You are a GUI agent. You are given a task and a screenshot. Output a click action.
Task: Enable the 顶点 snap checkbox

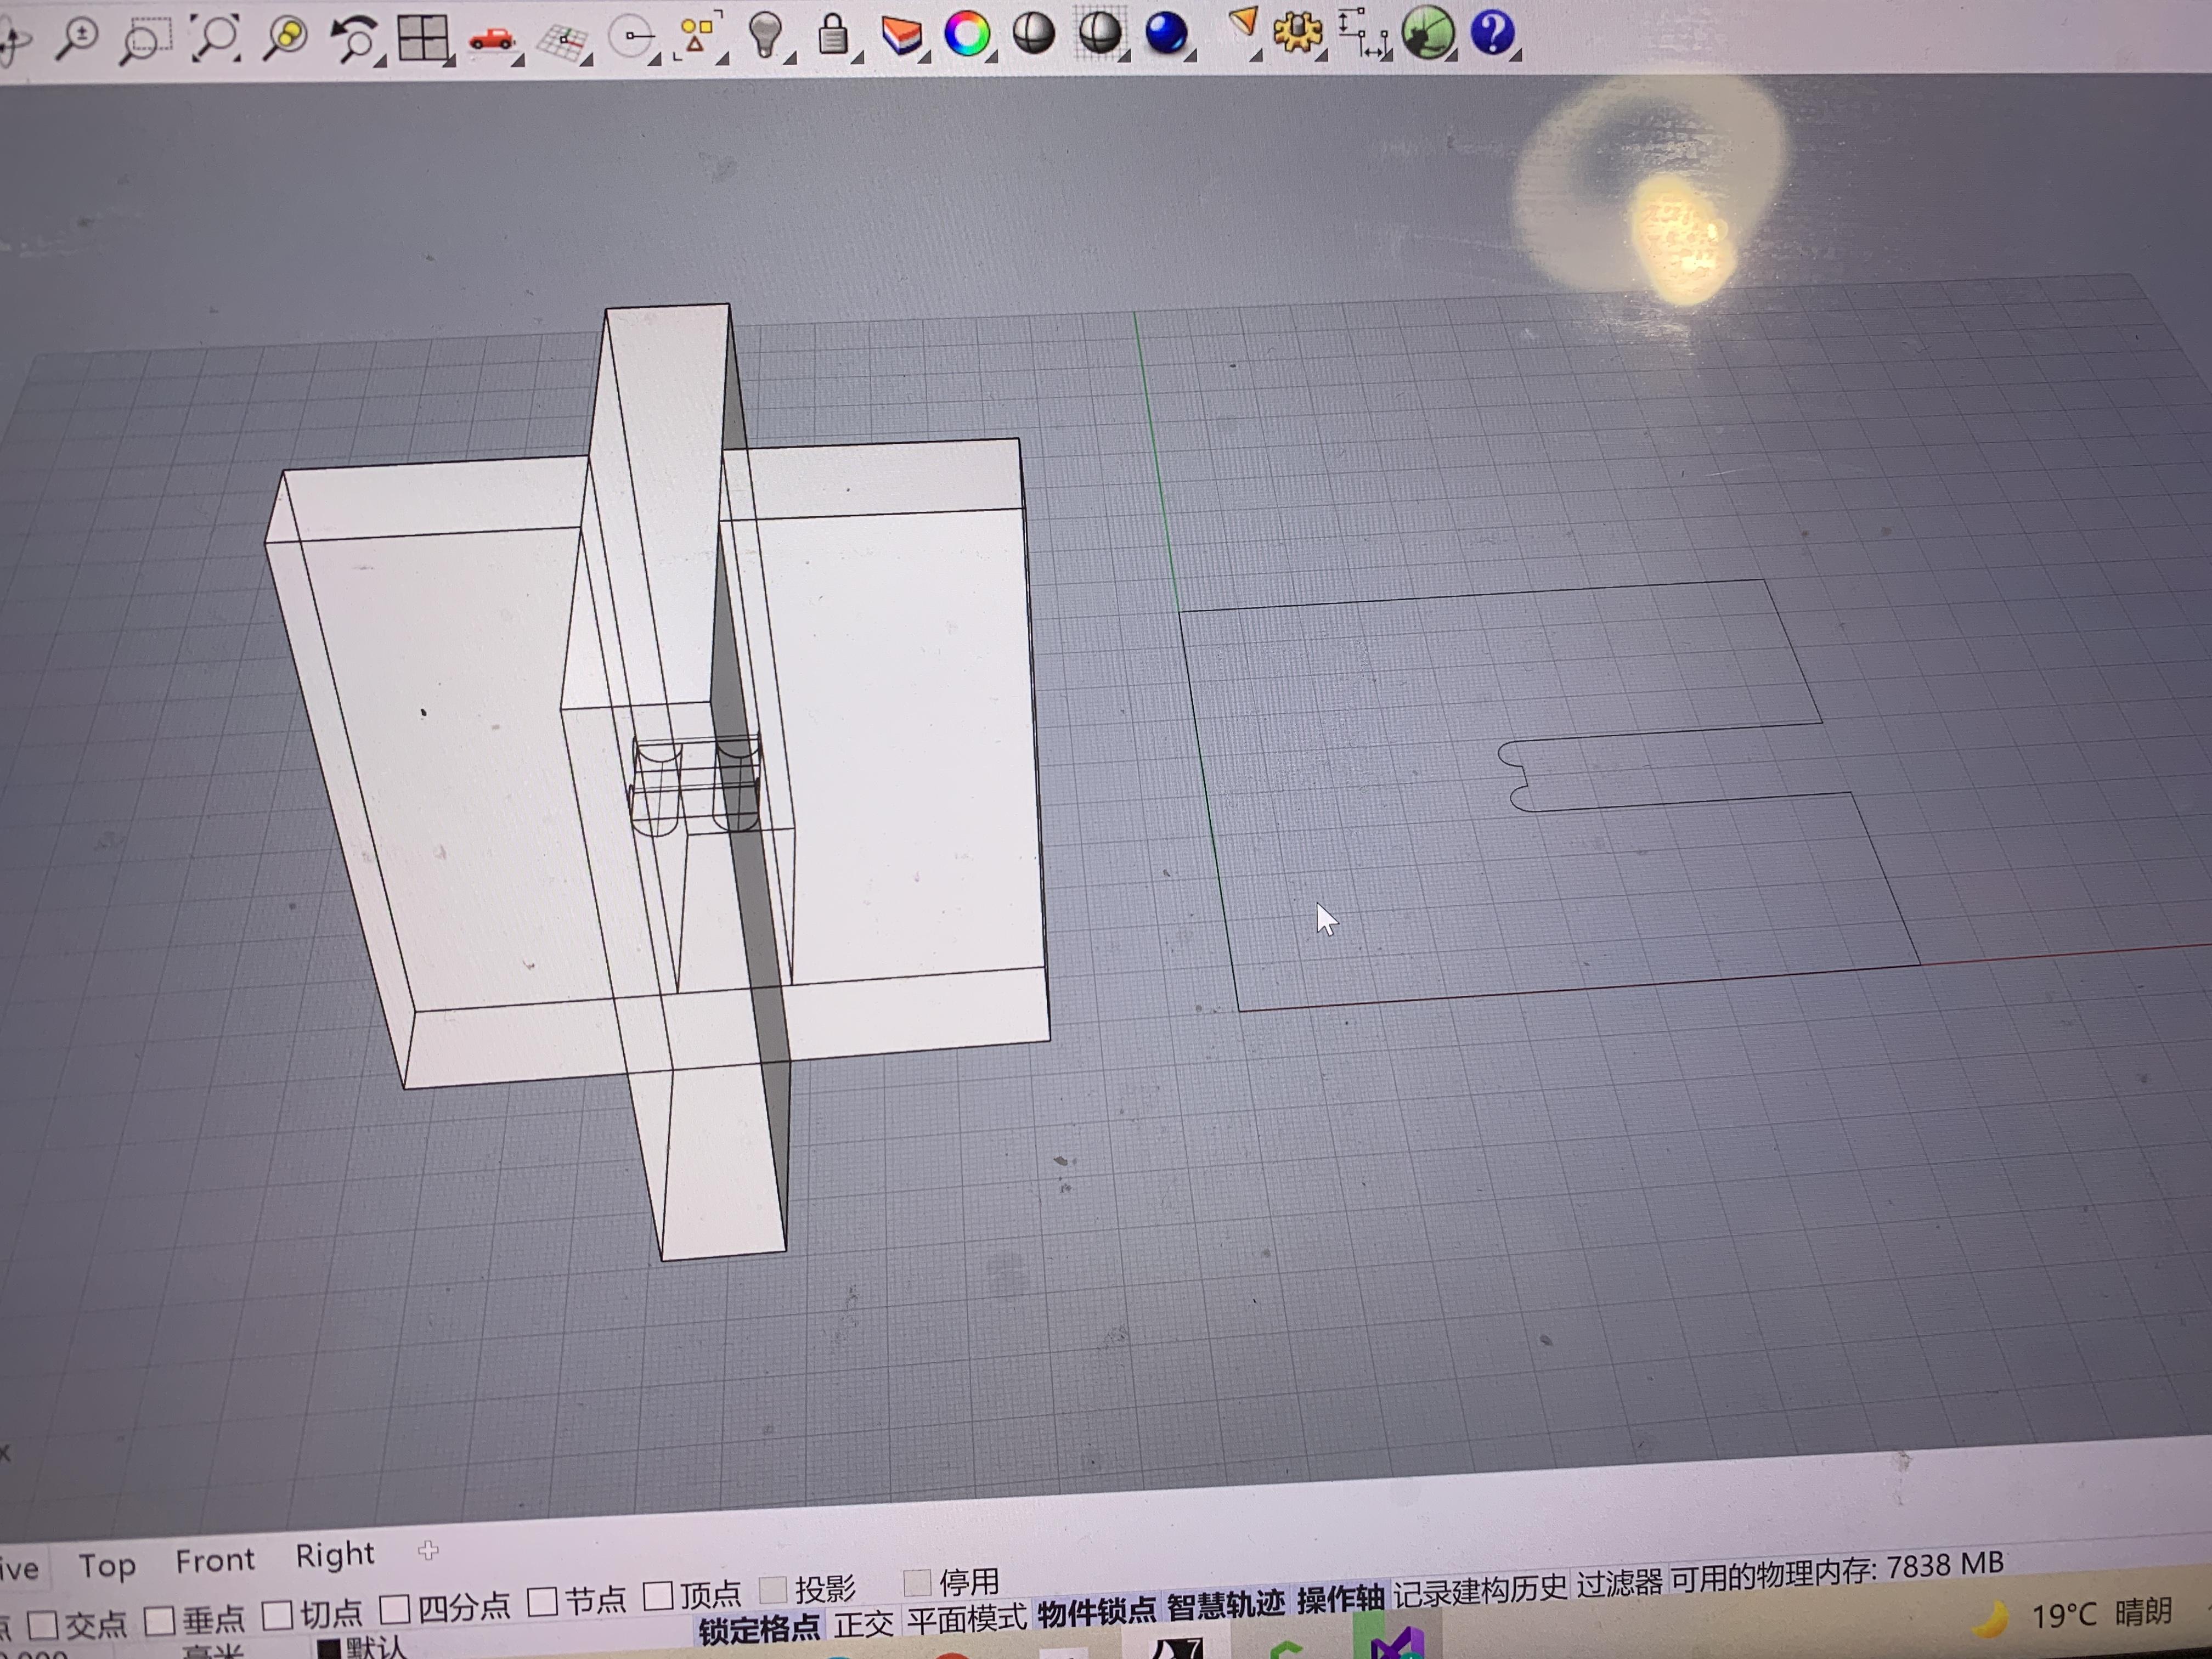(658, 1596)
